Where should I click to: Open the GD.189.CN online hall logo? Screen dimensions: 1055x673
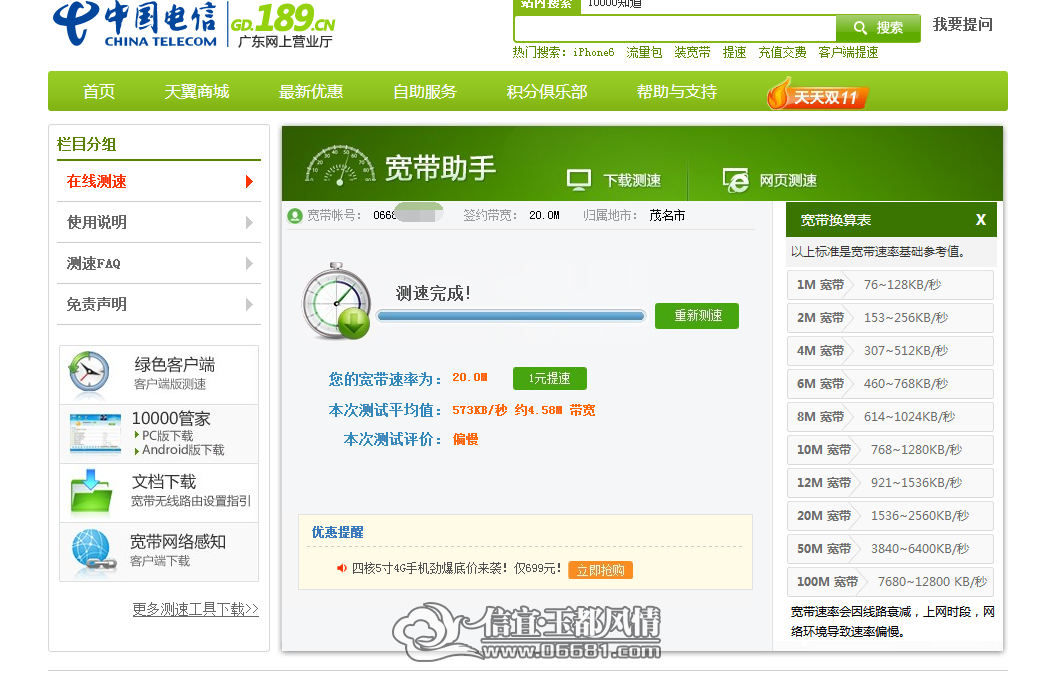pos(283,26)
